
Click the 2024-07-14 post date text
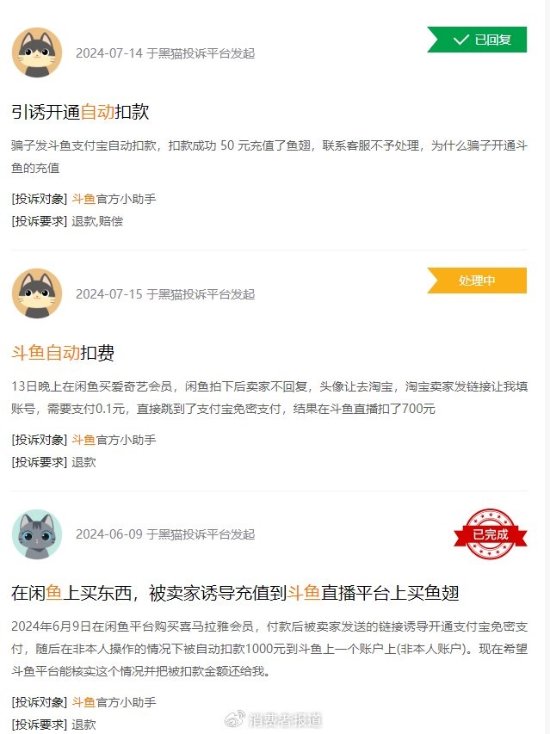coord(165,53)
